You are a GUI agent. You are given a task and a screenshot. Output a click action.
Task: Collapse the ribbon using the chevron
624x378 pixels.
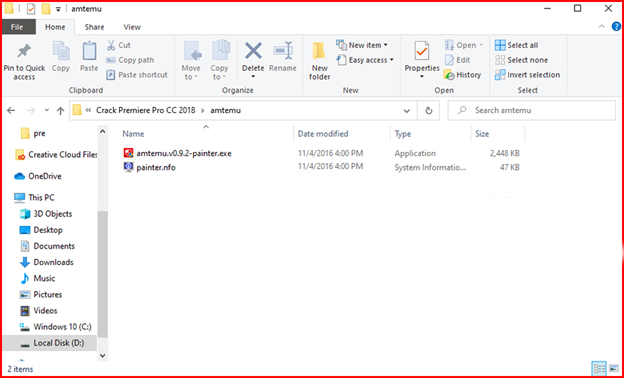tap(601, 27)
